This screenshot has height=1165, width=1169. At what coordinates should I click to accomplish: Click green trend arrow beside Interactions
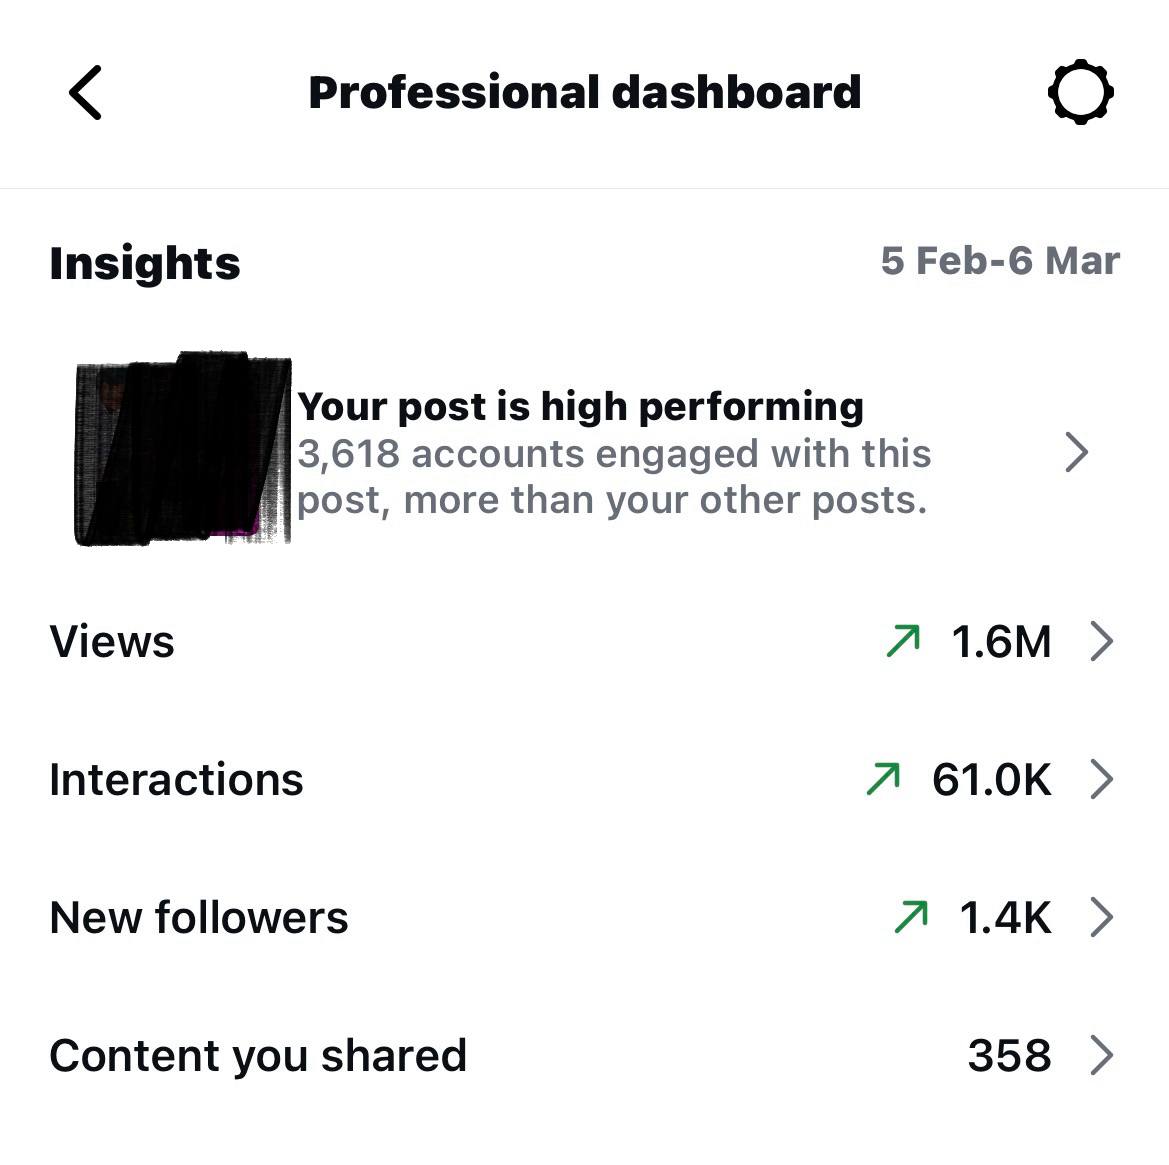[x=883, y=779]
